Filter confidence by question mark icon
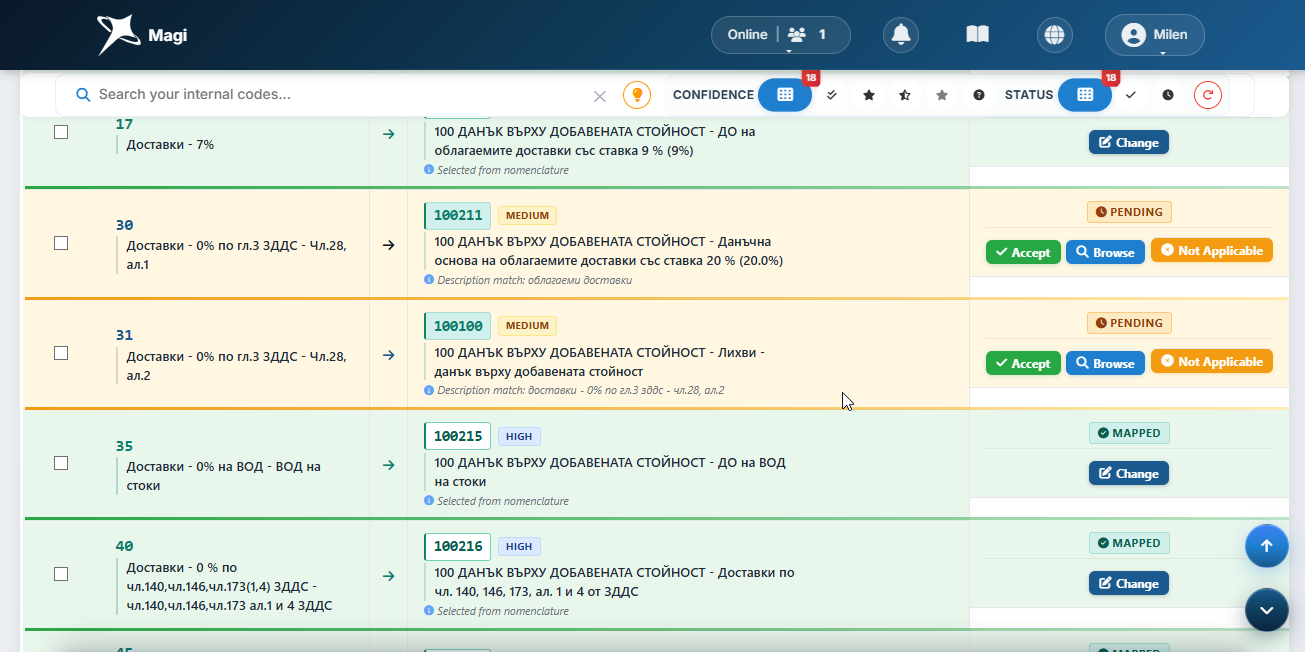 tap(979, 95)
